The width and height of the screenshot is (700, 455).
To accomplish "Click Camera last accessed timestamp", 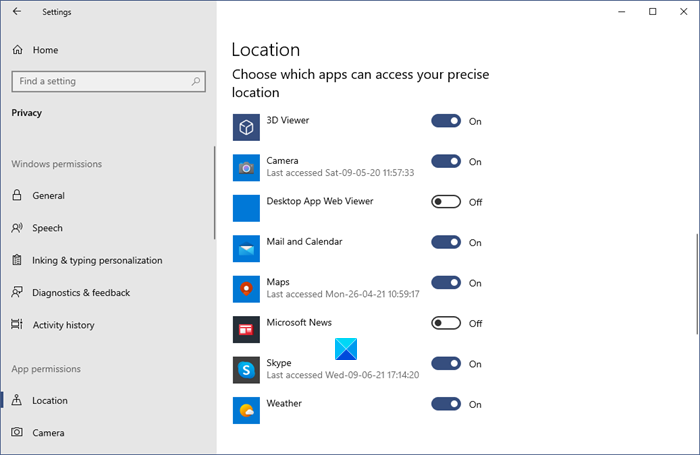I will pos(340,173).
